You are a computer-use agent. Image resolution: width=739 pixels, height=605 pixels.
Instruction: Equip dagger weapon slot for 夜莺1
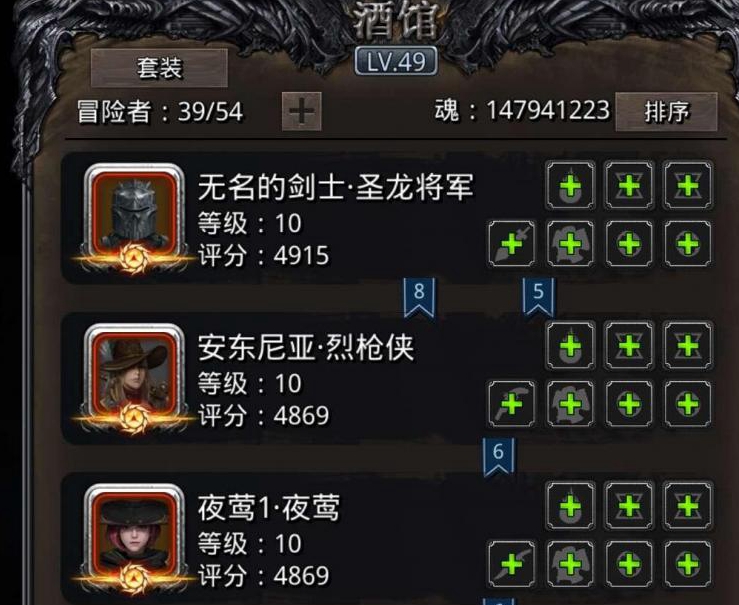512,564
